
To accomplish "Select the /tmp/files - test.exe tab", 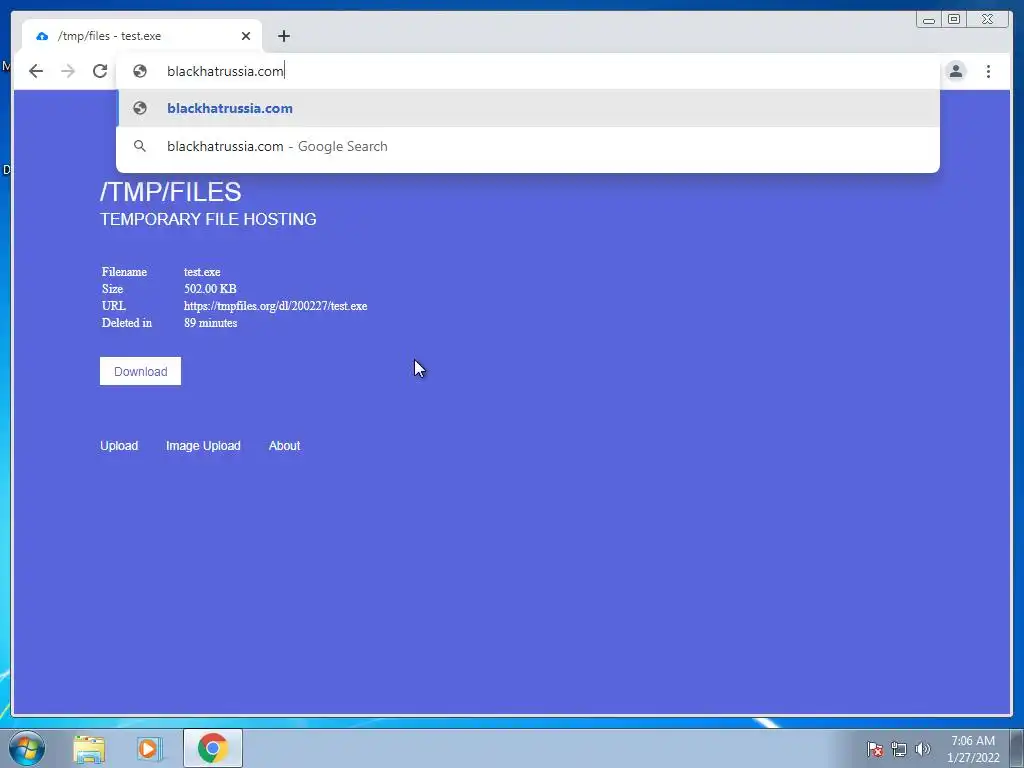I will 142,36.
